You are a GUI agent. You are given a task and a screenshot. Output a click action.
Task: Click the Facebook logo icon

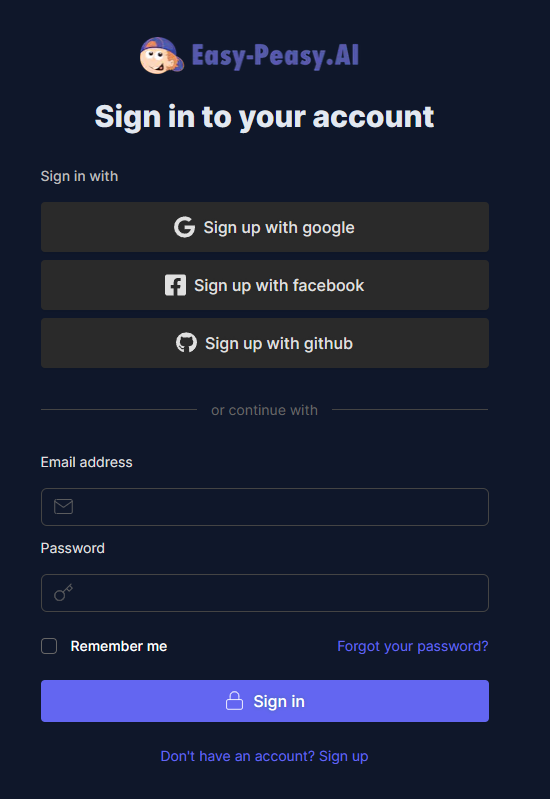click(x=175, y=285)
